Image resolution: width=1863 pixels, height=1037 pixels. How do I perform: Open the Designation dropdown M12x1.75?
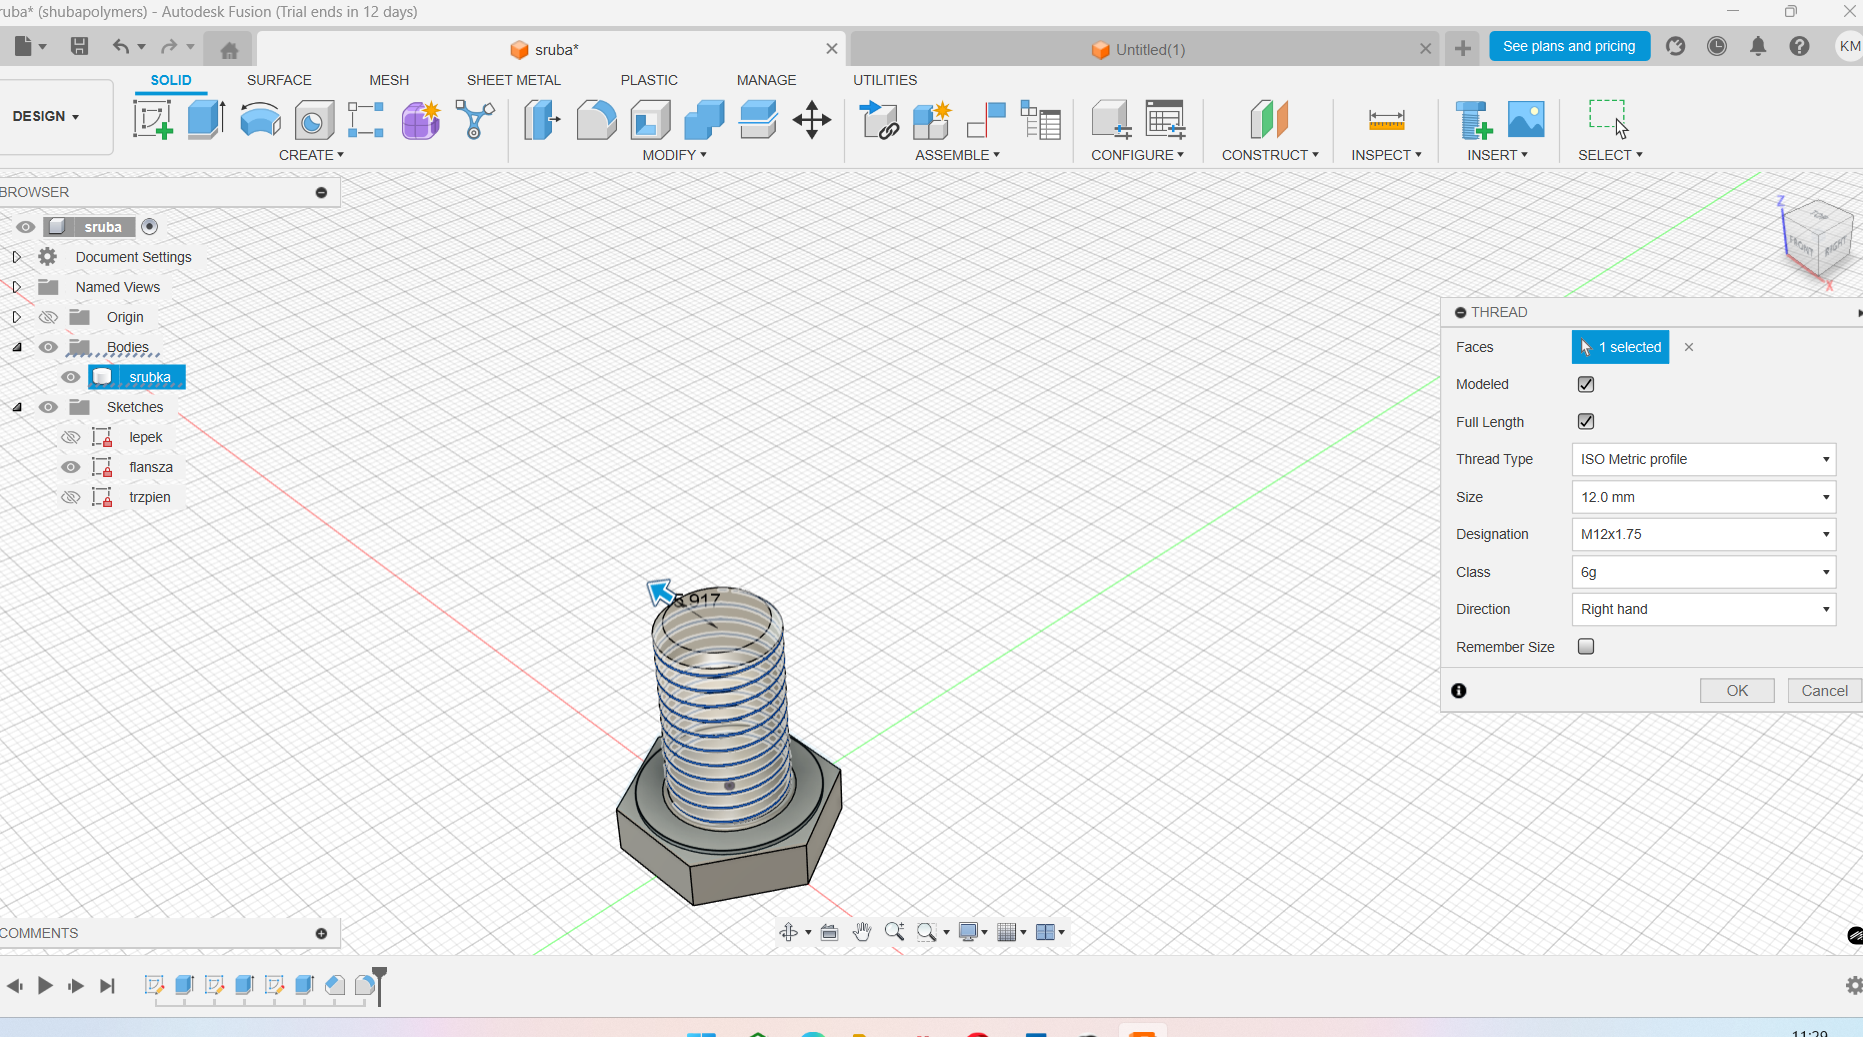[1703, 534]
